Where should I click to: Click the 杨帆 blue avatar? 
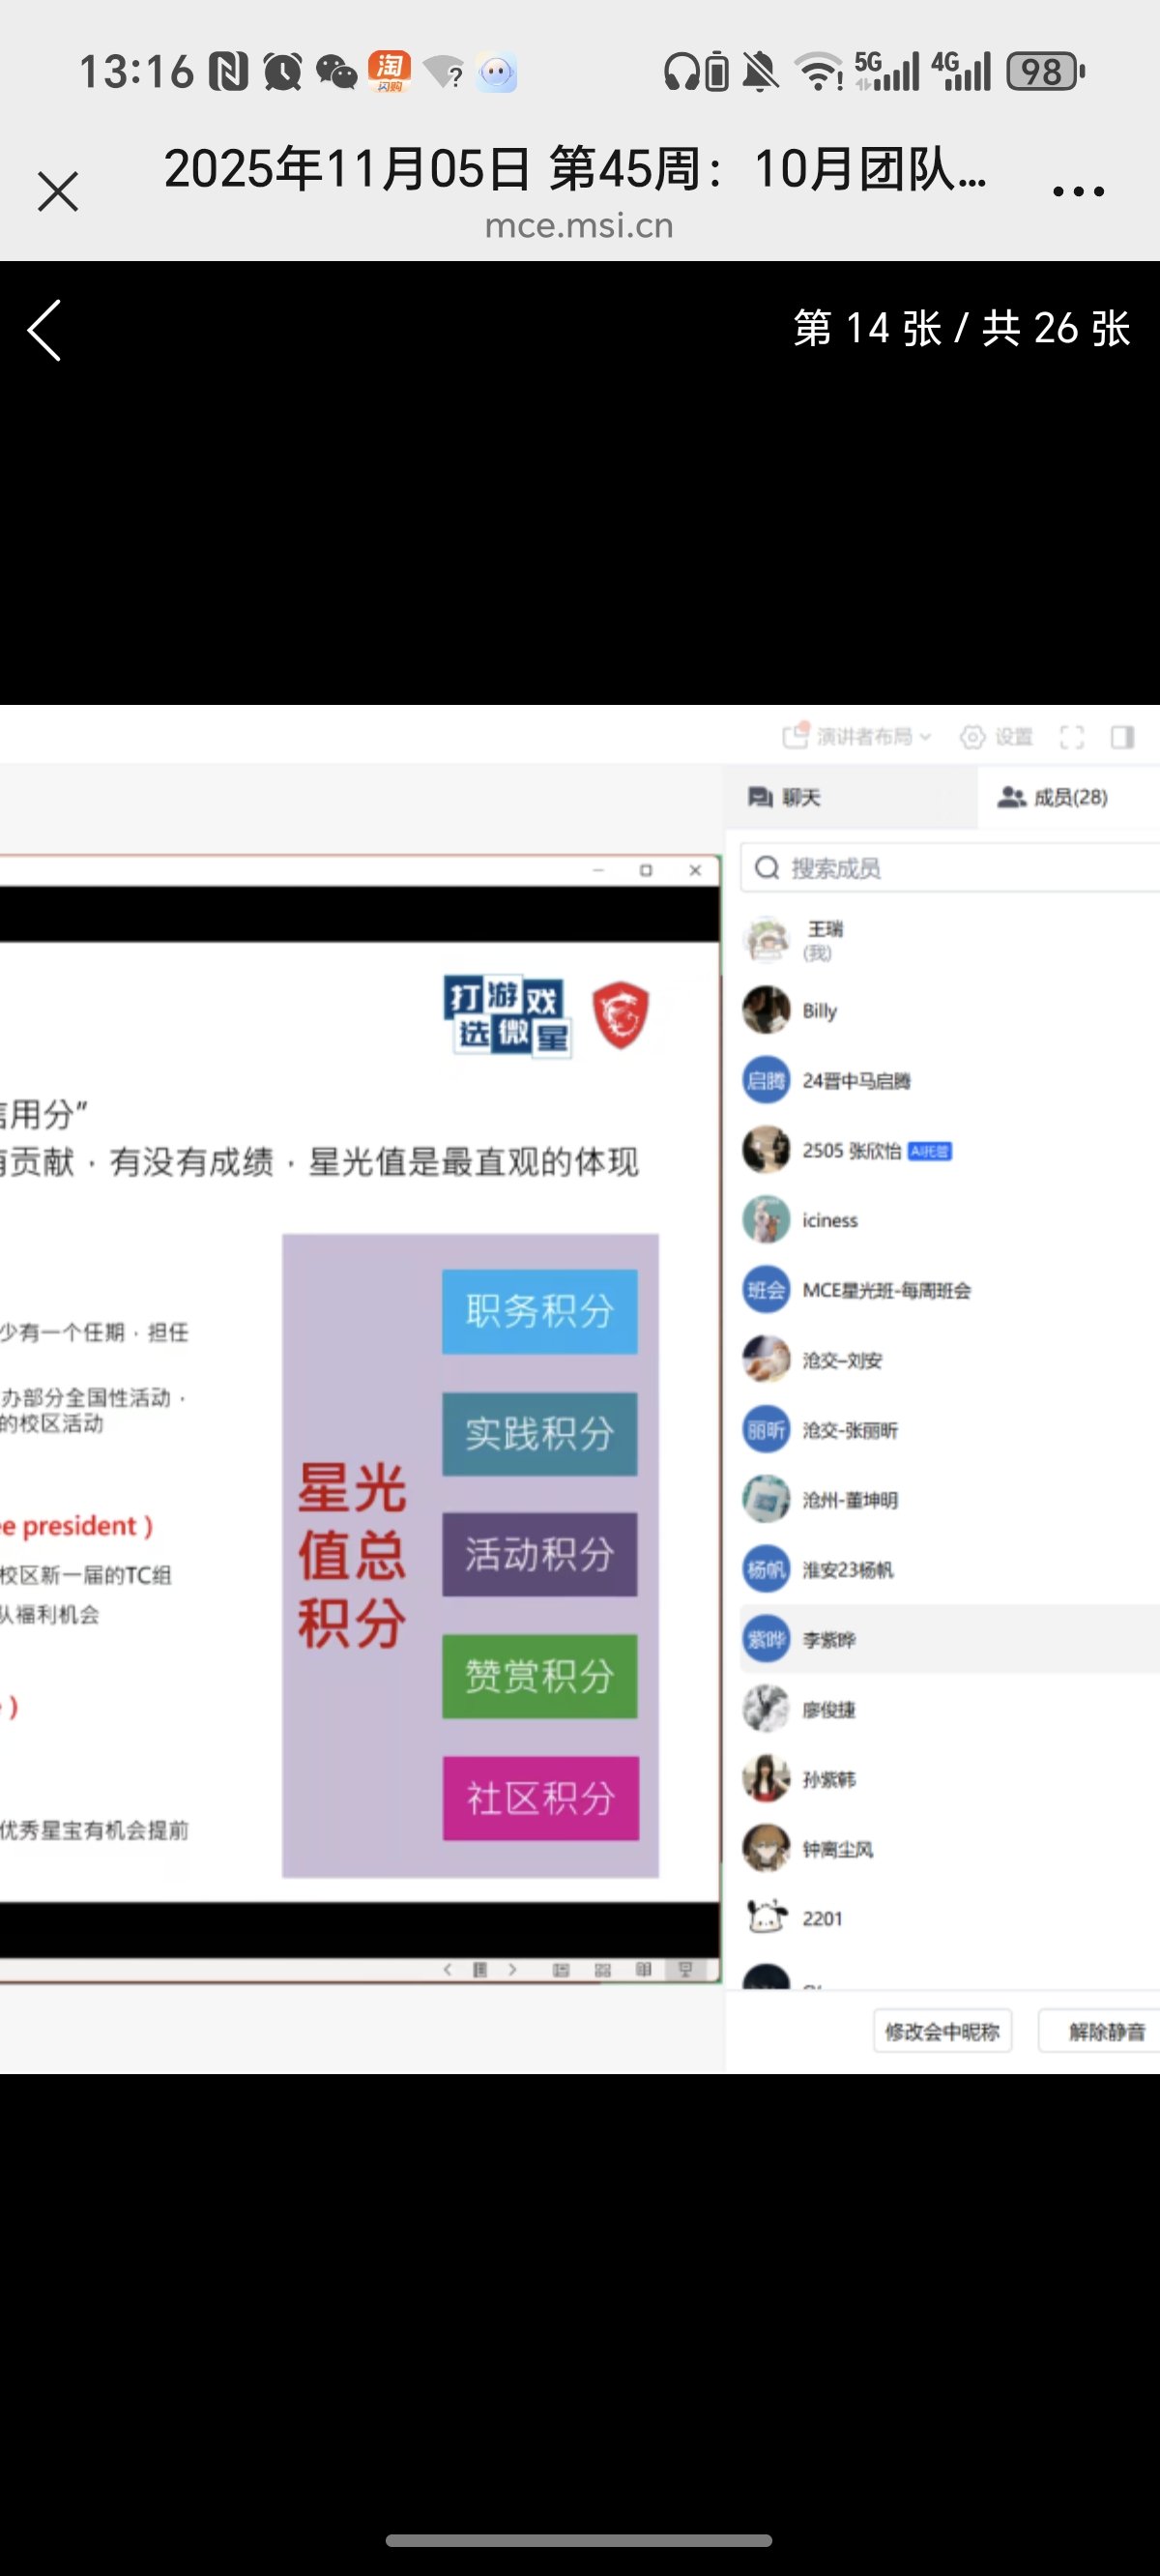[x=766, y=1569]
